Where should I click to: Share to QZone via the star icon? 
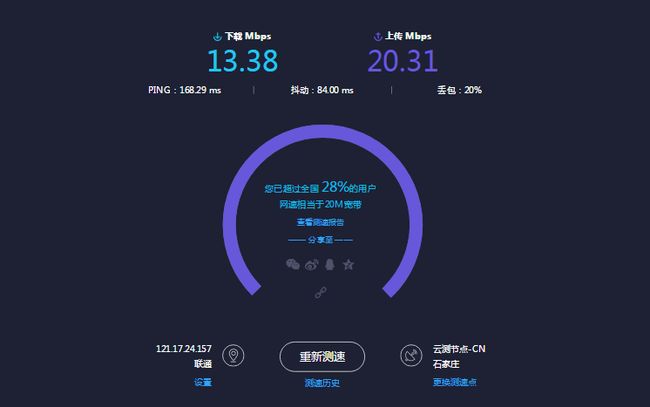coord(348,264)
